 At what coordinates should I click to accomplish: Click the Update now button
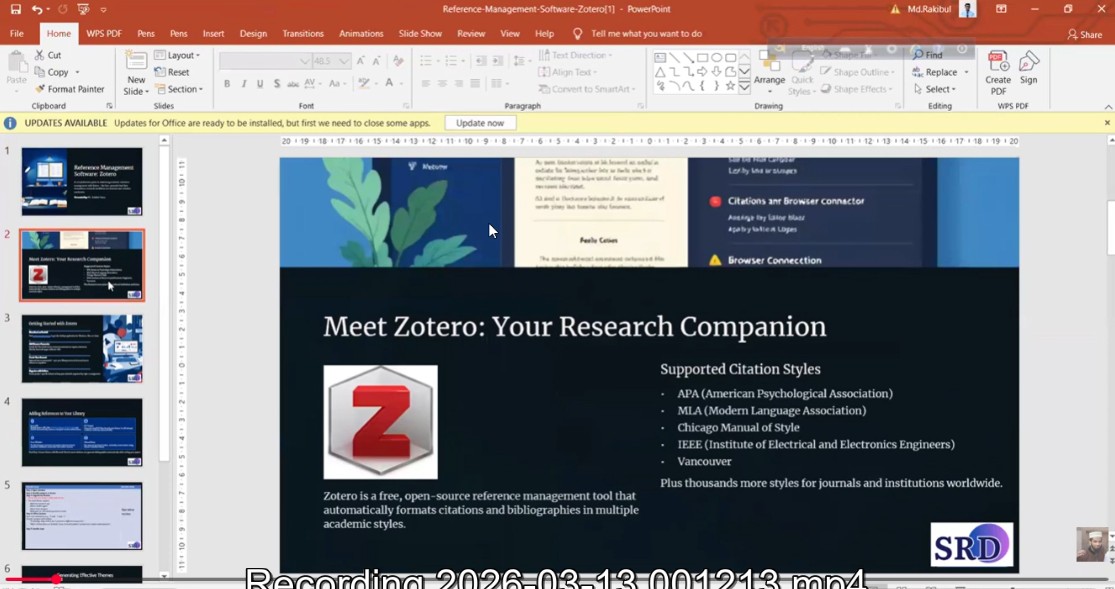click(x=483, y=122)
